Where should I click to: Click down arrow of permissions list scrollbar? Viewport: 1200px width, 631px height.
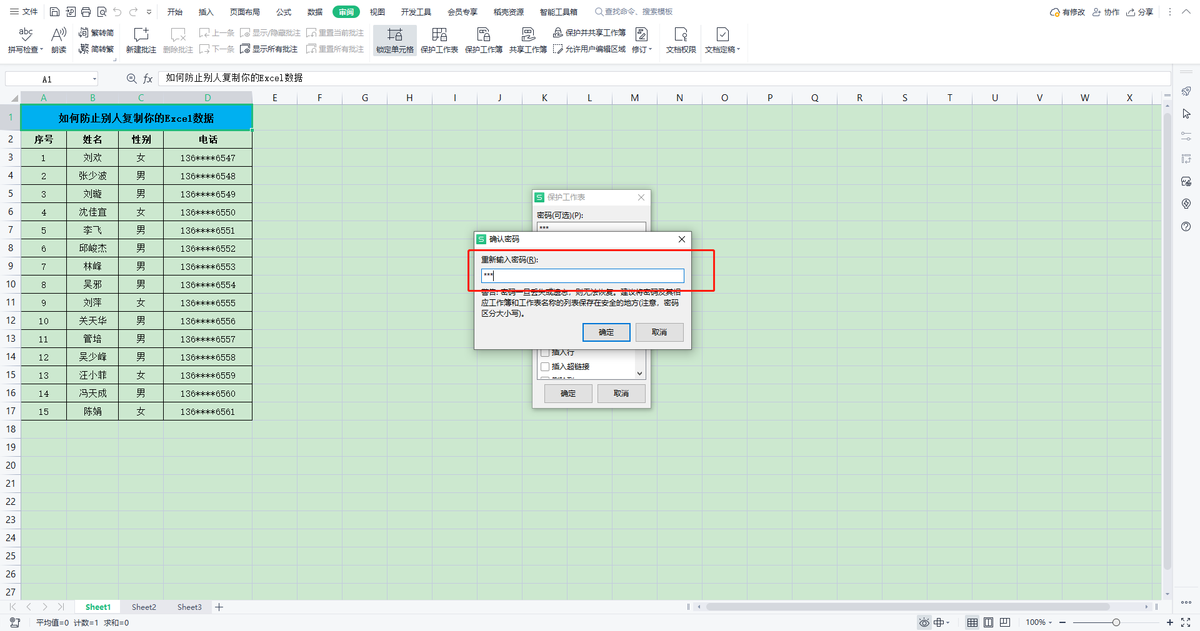pos(641,374)
